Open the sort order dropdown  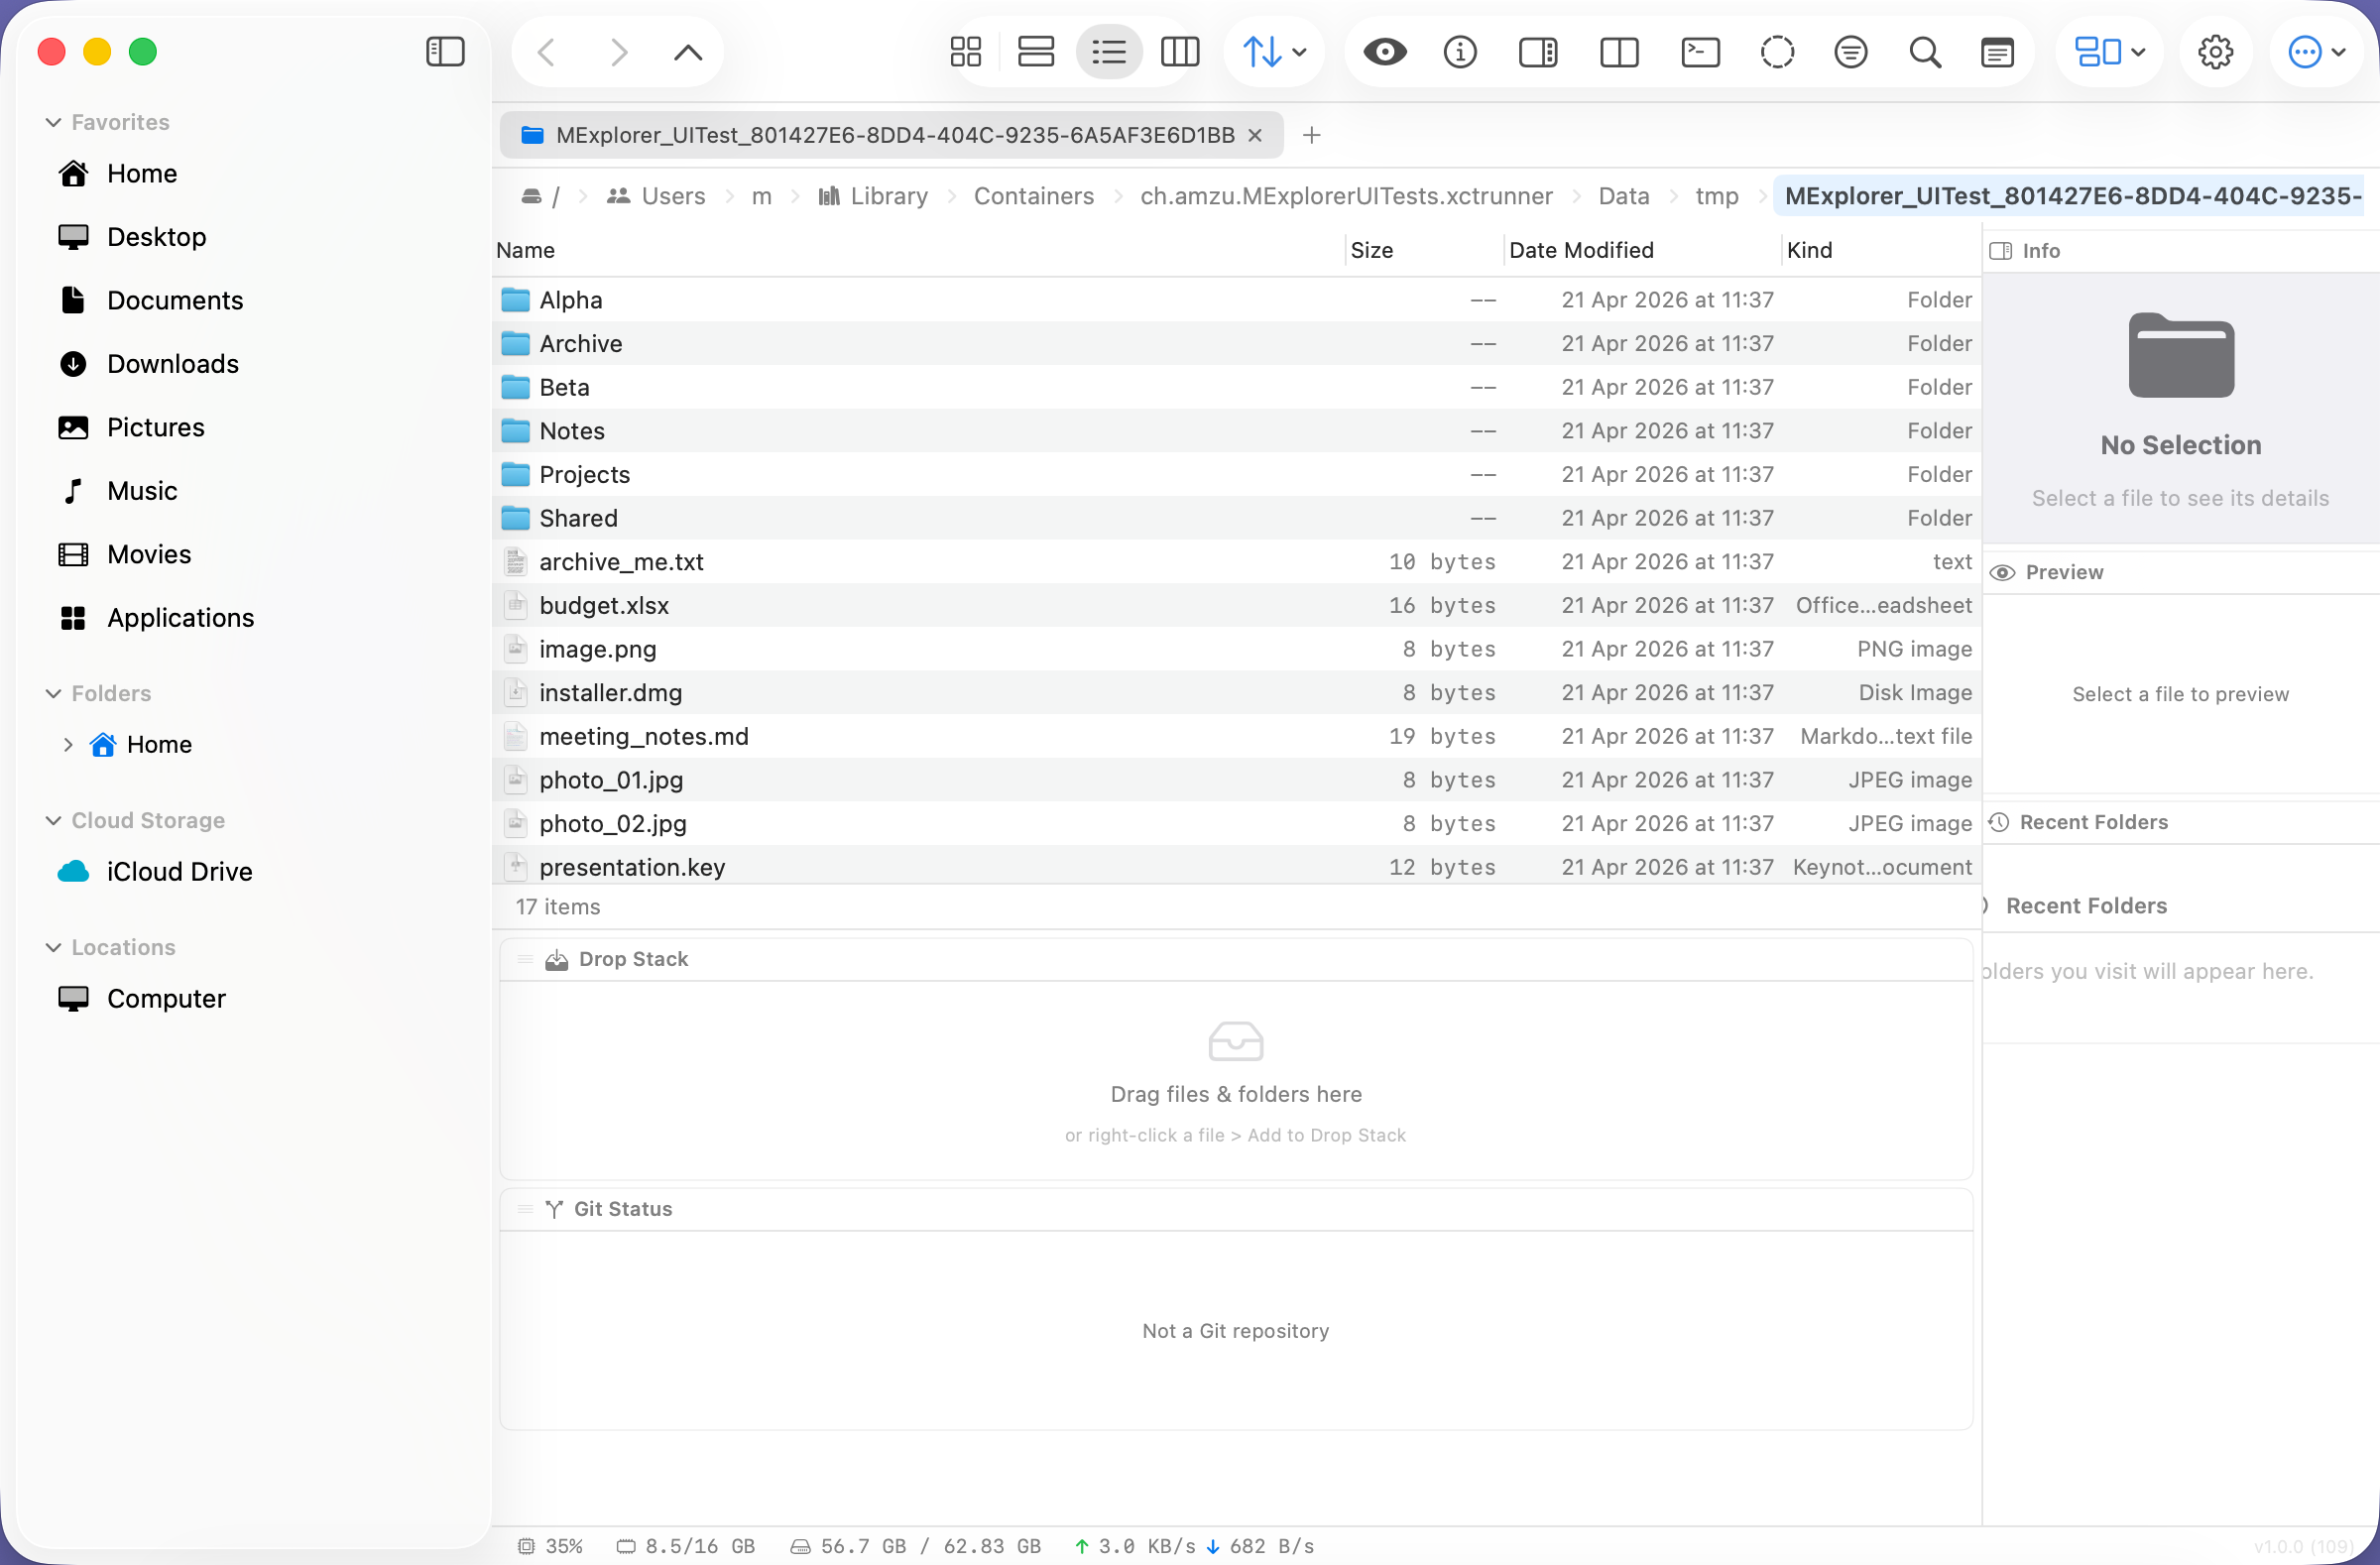[1274, 52]
